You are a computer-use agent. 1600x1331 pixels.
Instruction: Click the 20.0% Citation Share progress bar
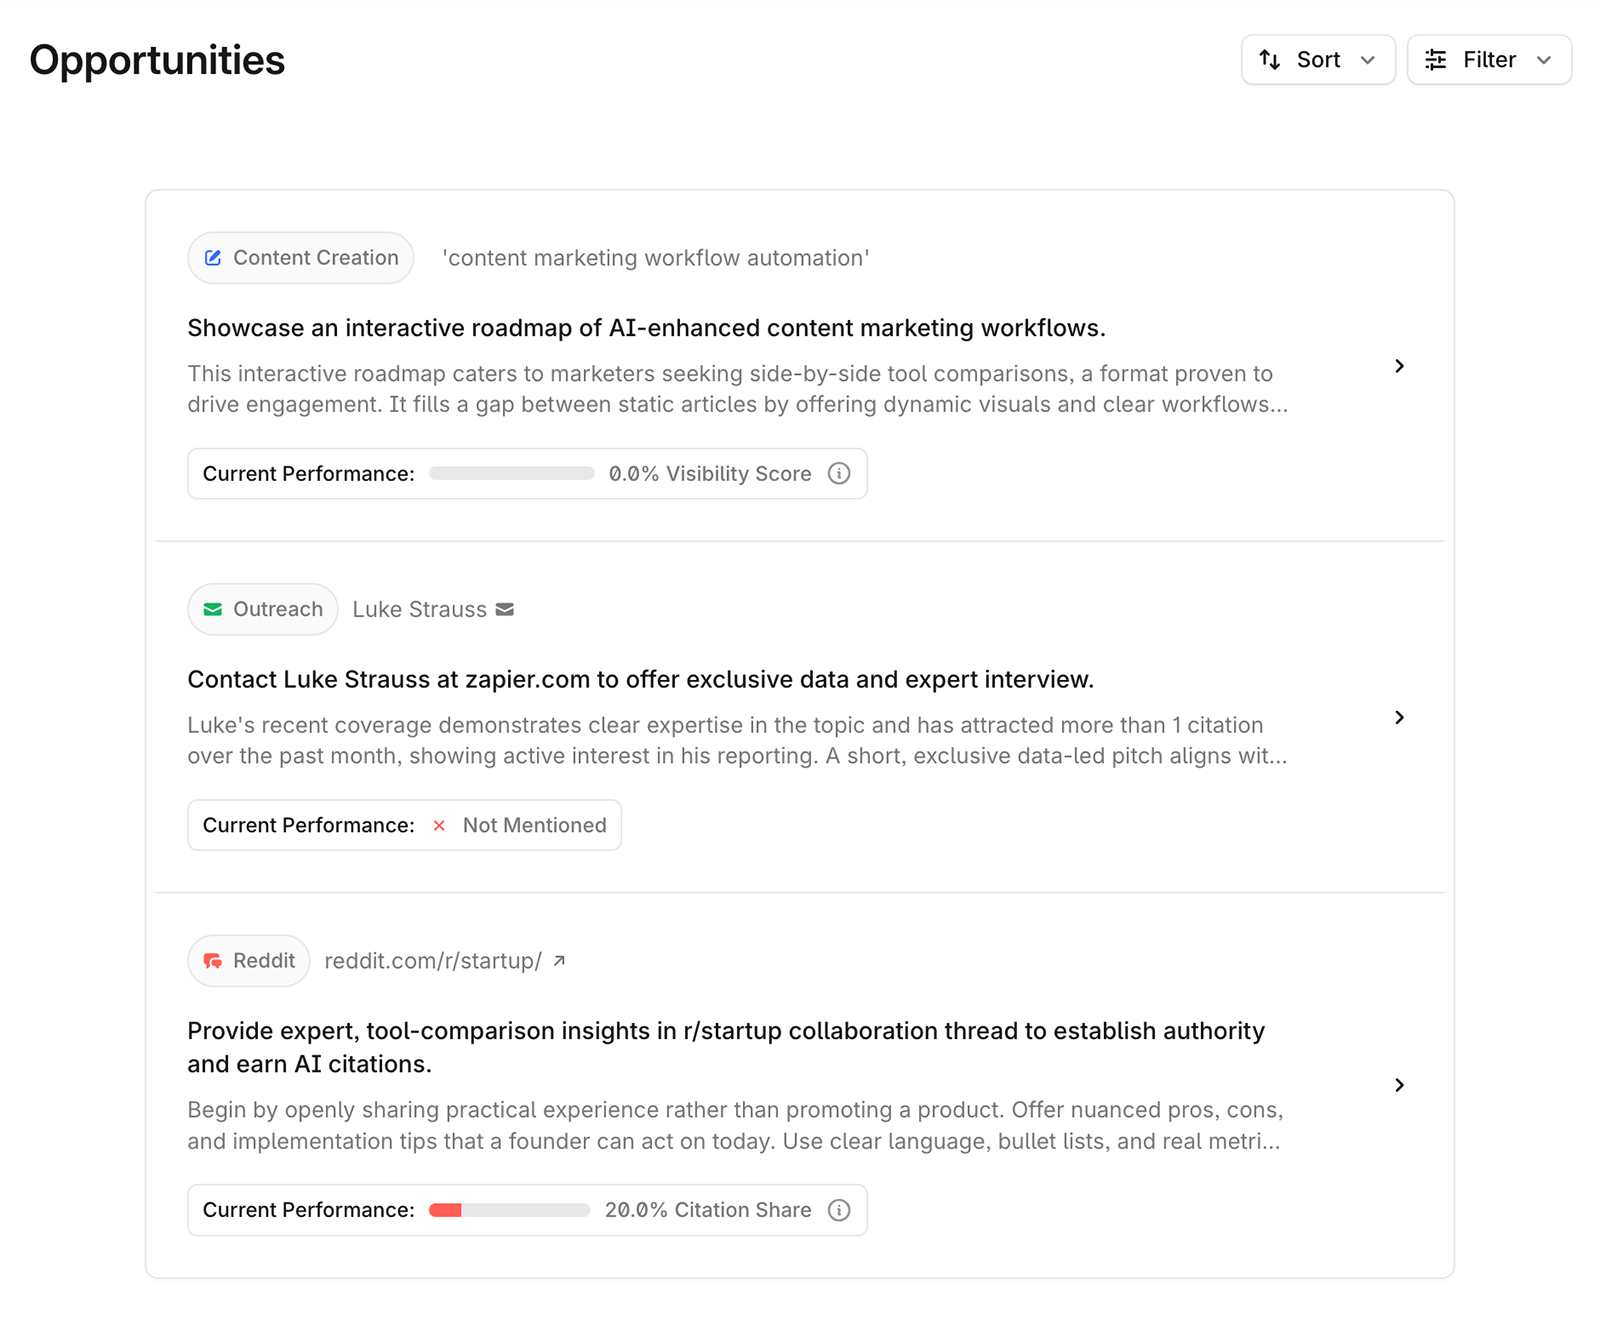coord(510,1210)
